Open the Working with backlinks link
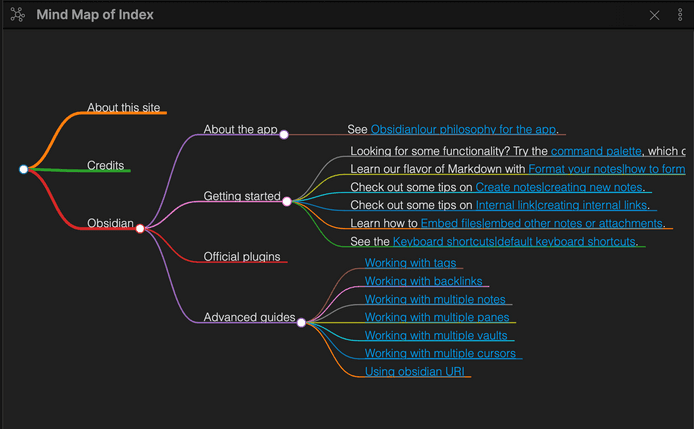The image size is (694, 429). [x=423, y=281]
